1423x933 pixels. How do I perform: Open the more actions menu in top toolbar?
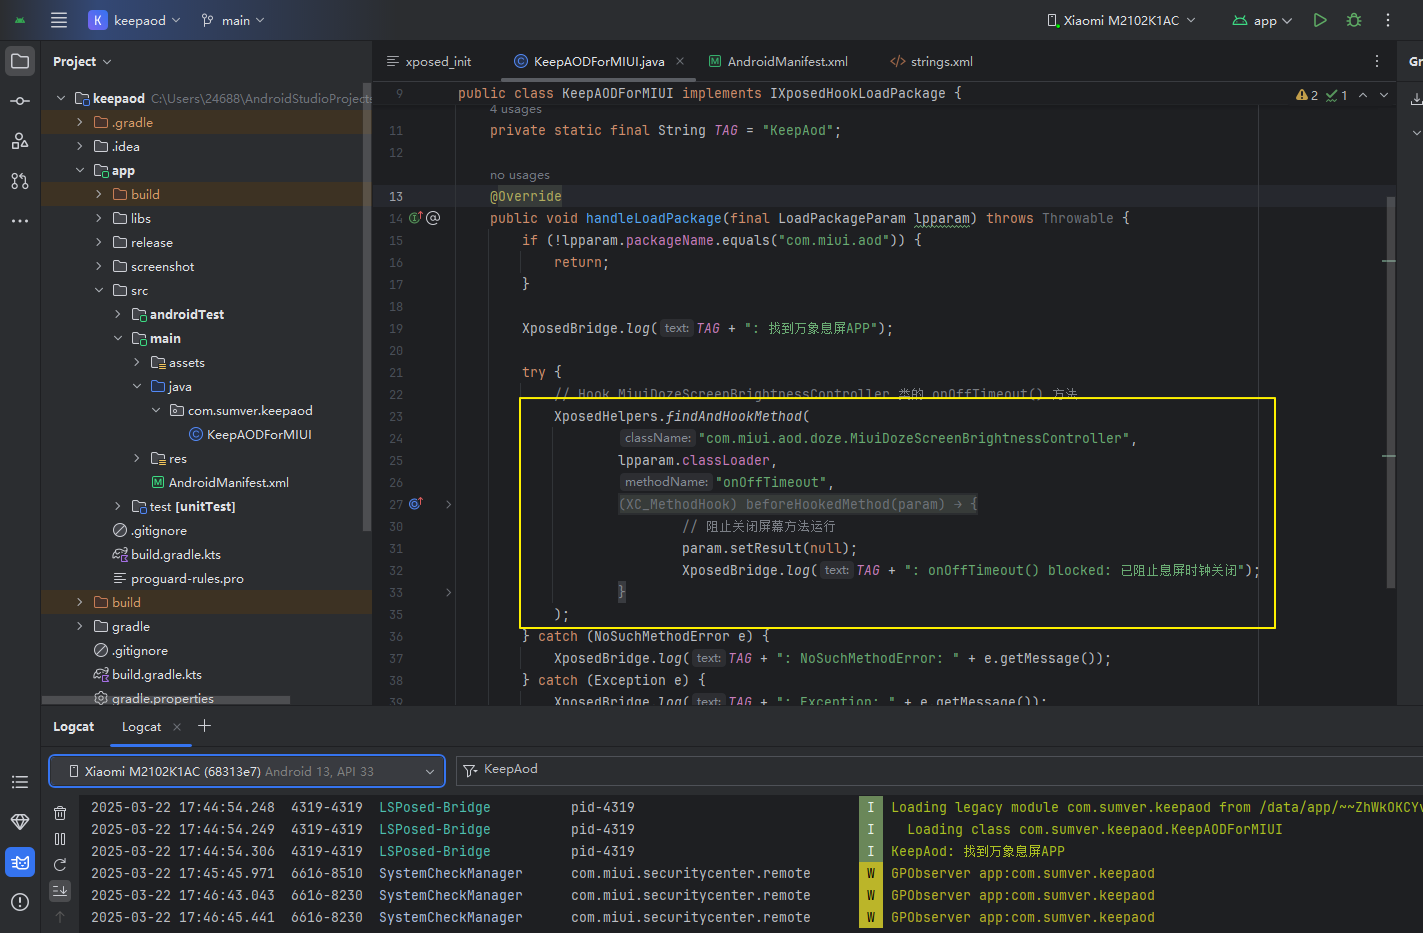[x=1388, y=20]
